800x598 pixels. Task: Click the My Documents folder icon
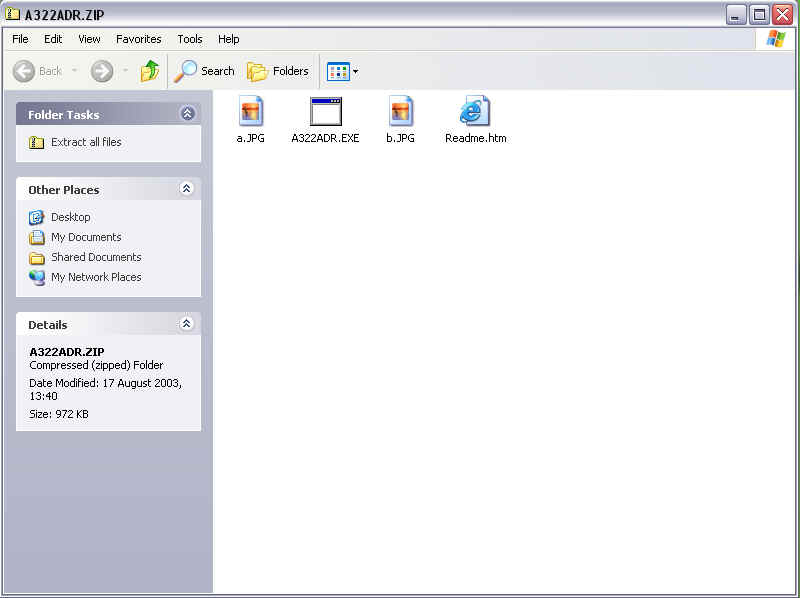(36, 237)
